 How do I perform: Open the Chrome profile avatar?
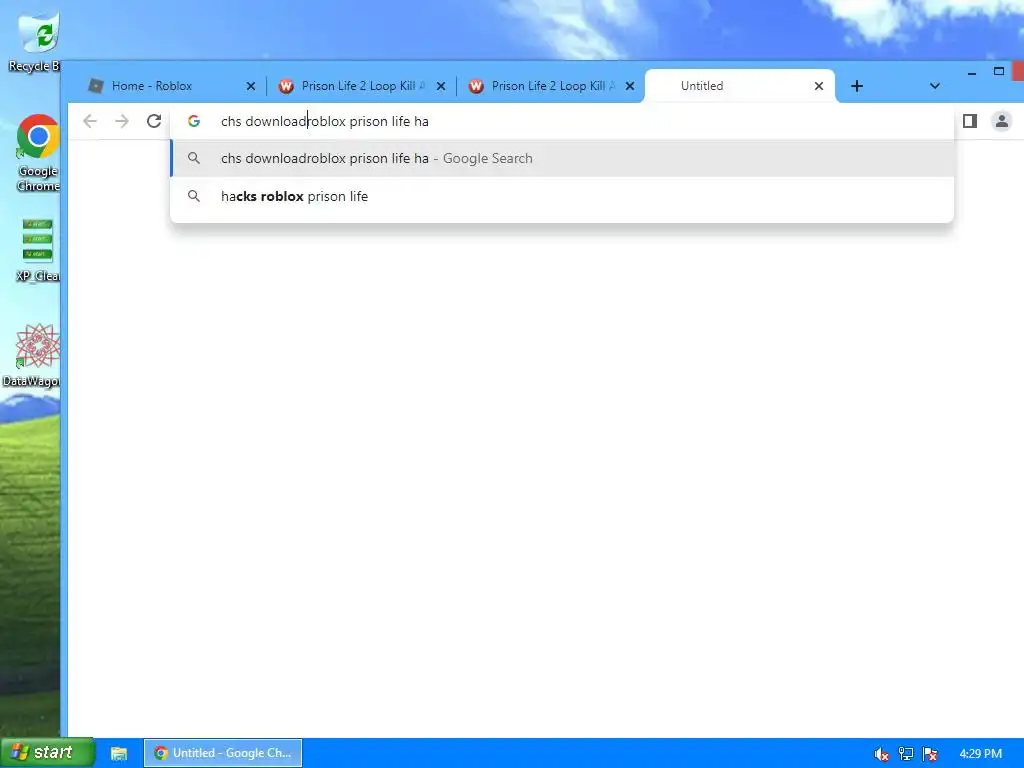click(1001, 121)
